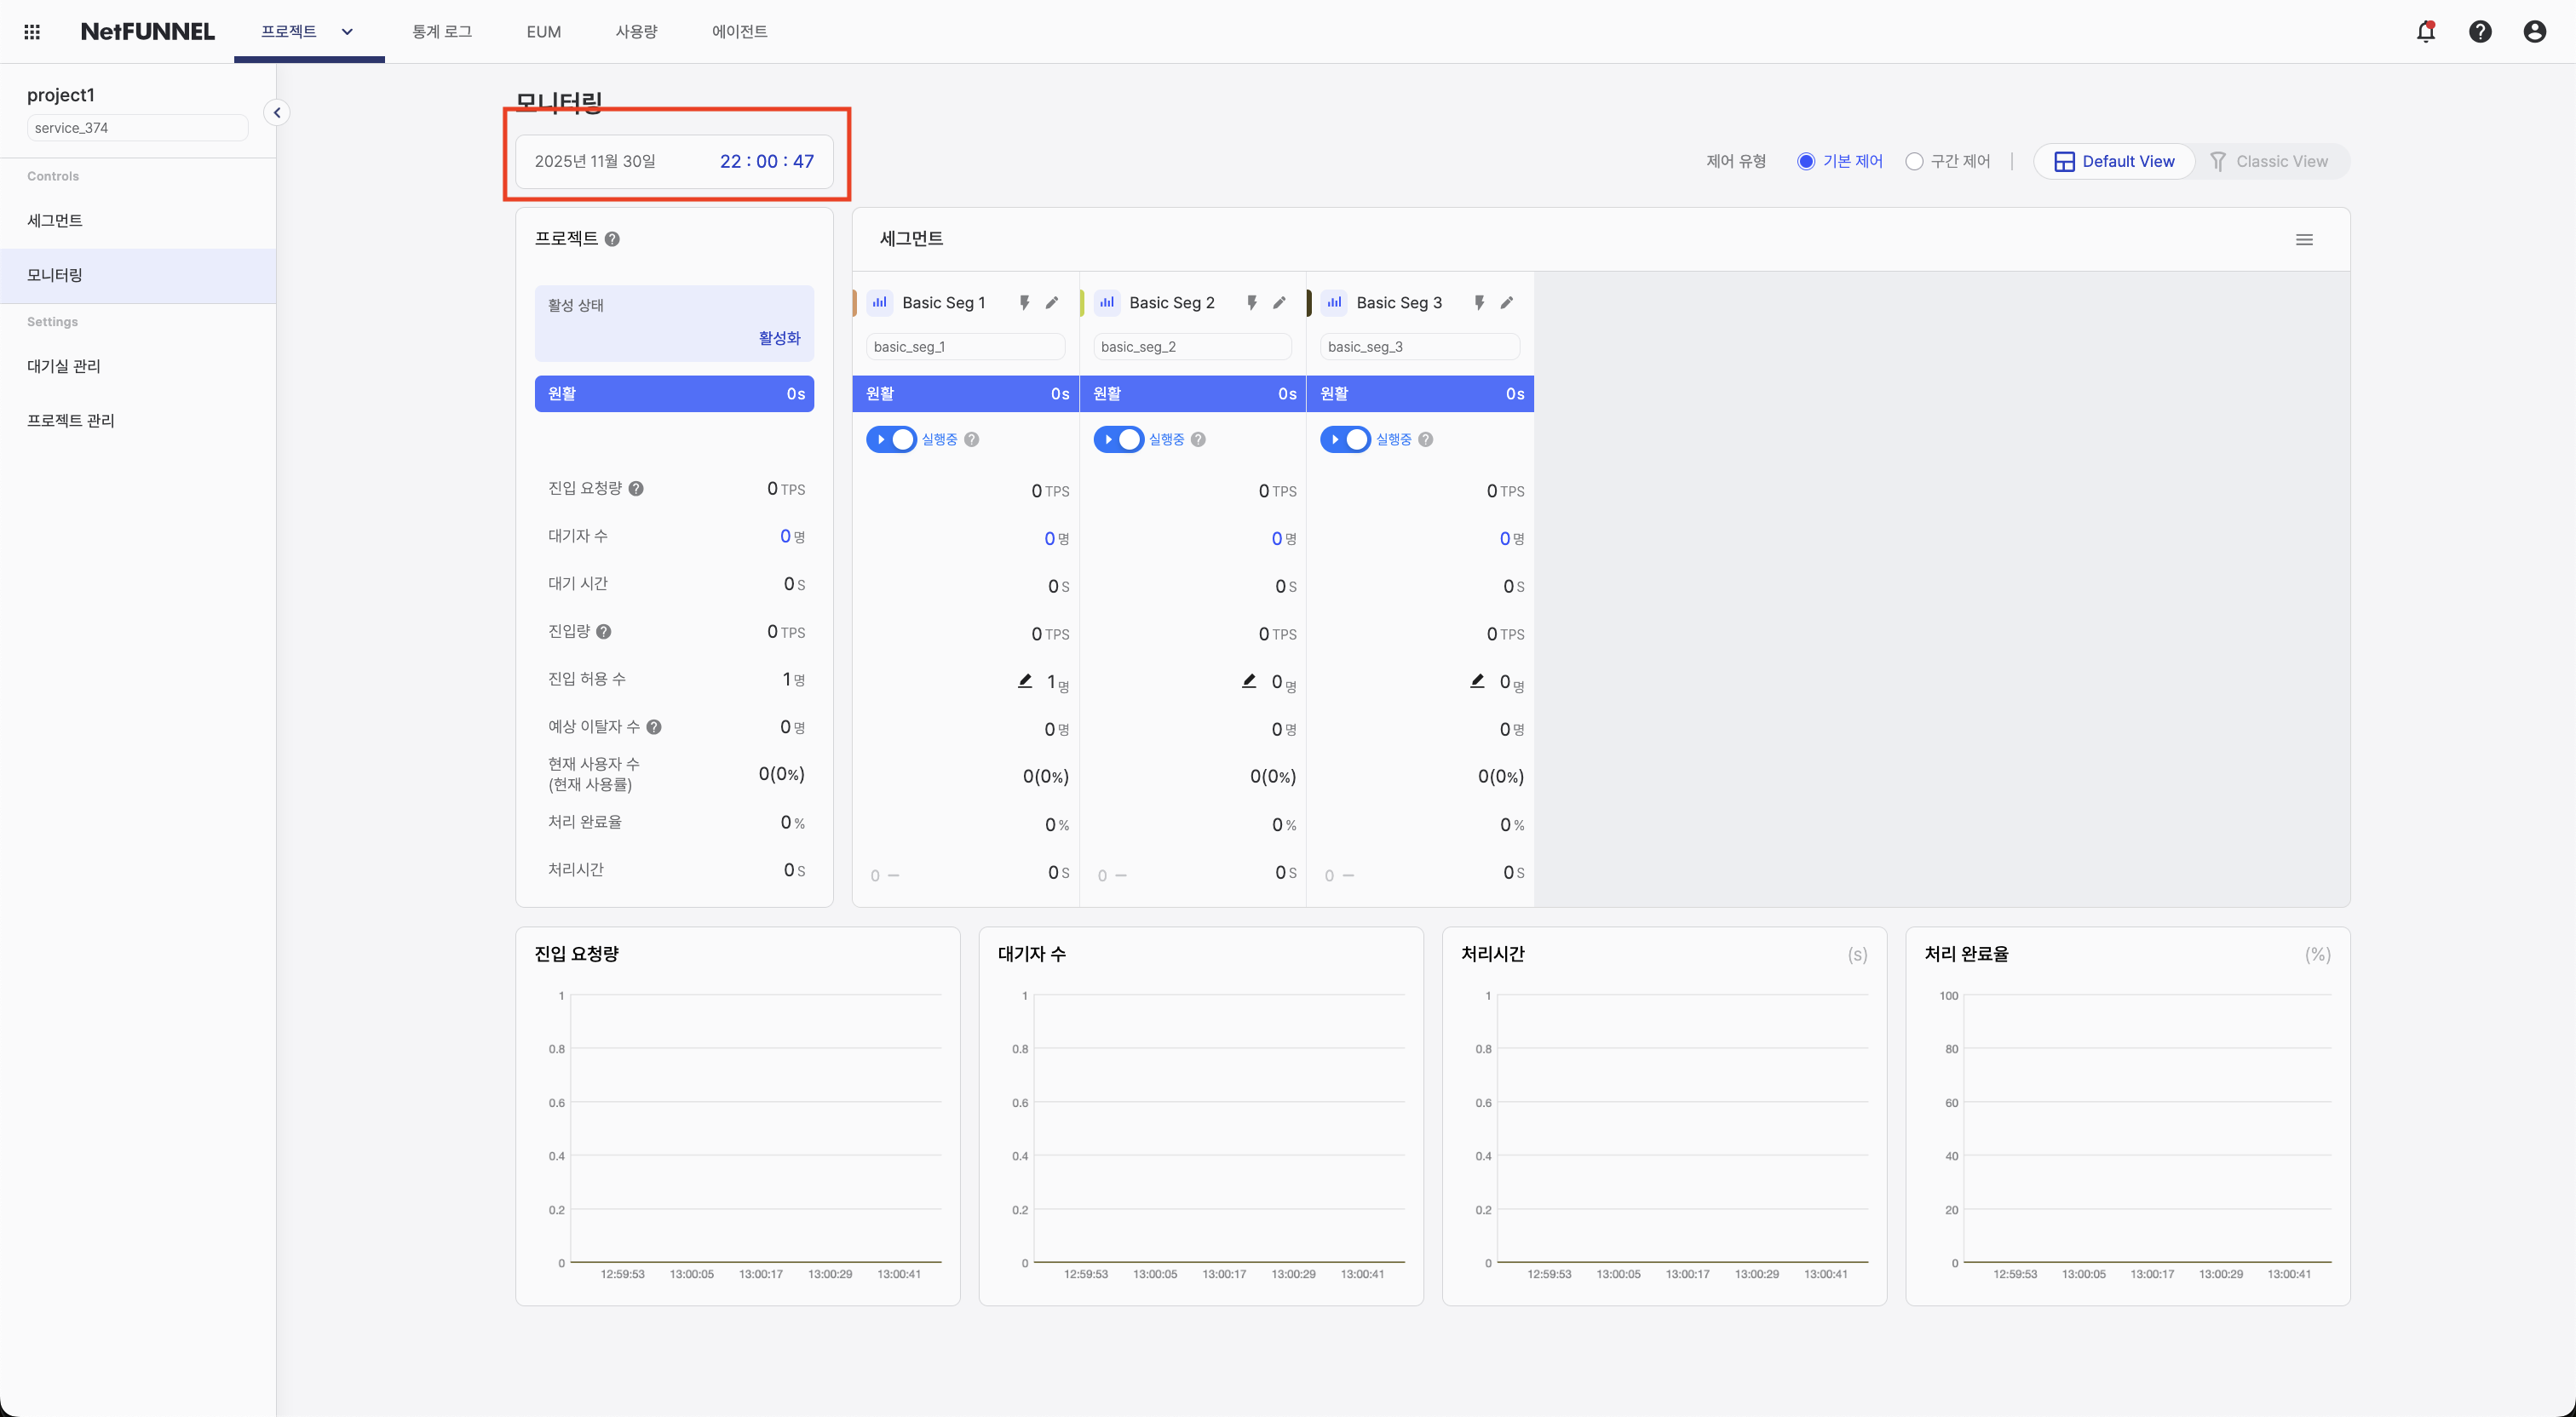Open the 통계 로그 tab

[x=441, y=32]
